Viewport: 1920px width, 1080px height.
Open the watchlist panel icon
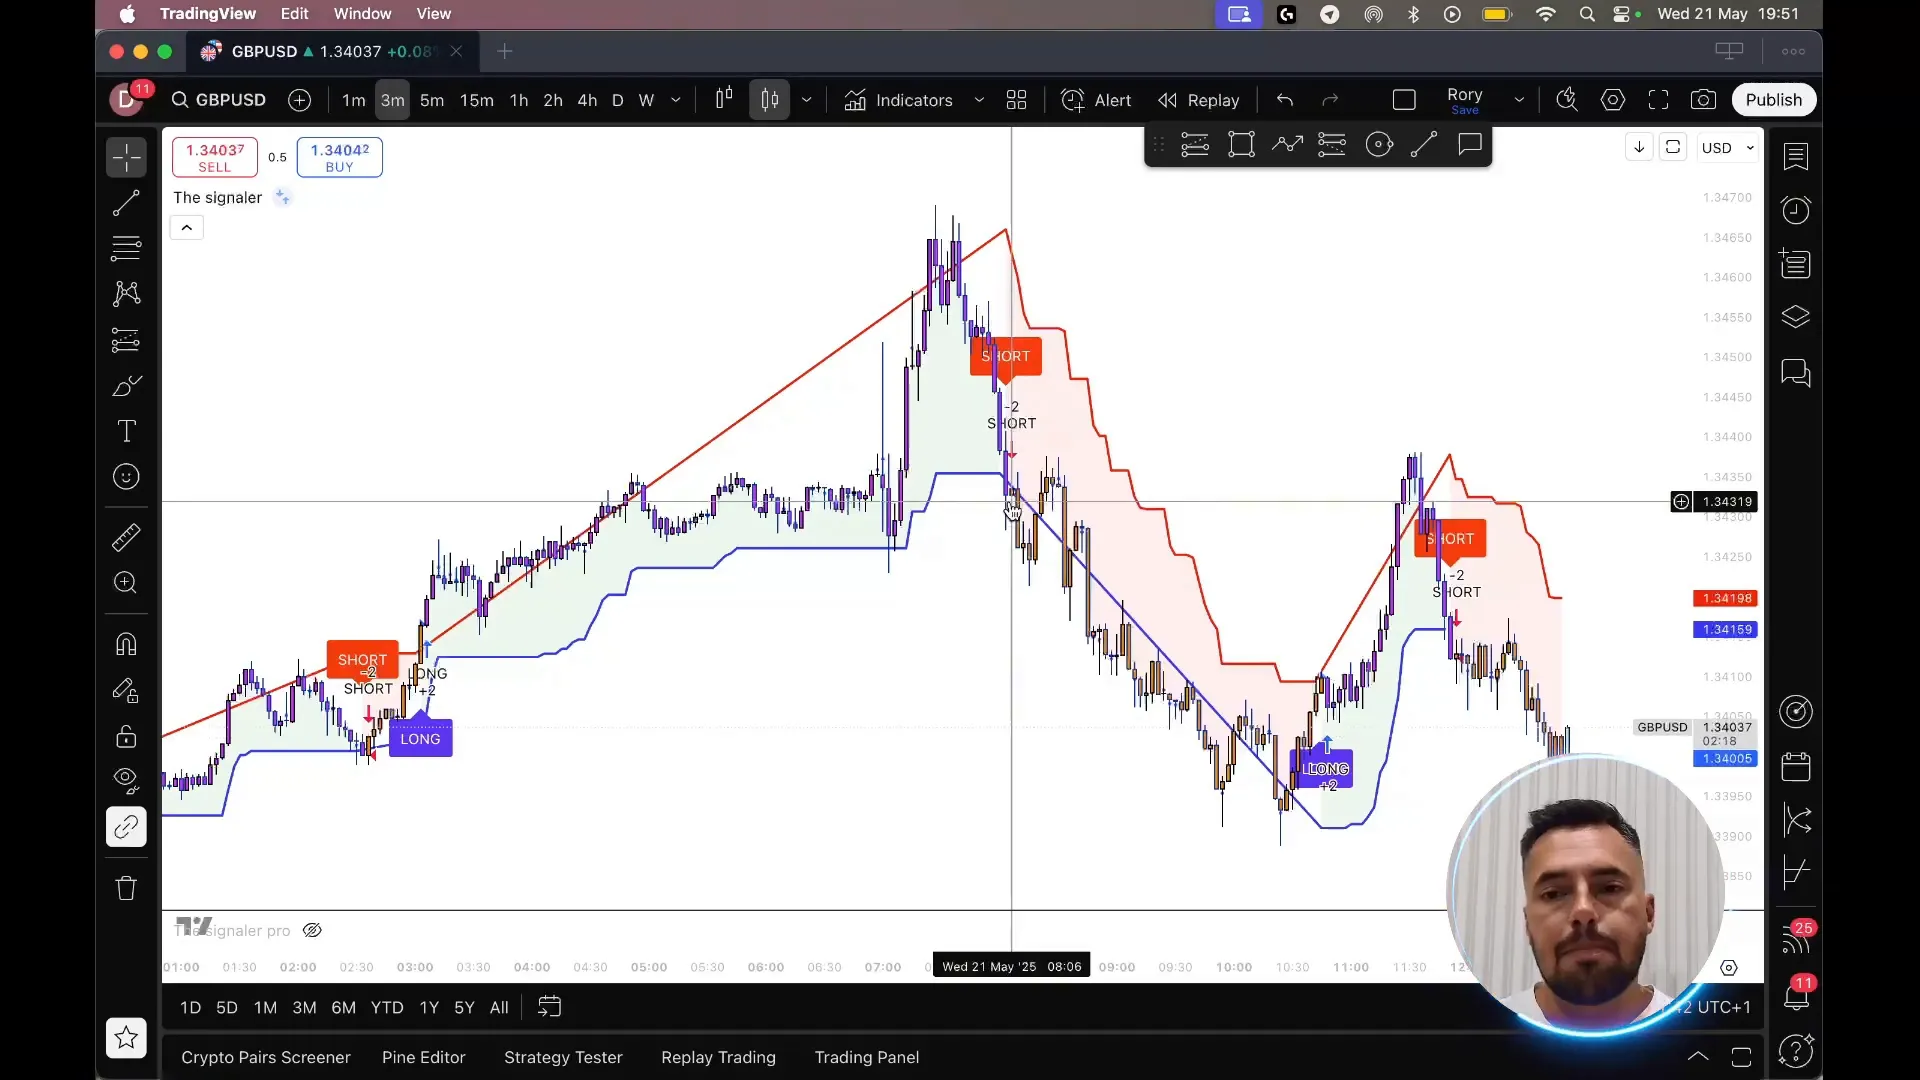click(x=1796, y=156)
